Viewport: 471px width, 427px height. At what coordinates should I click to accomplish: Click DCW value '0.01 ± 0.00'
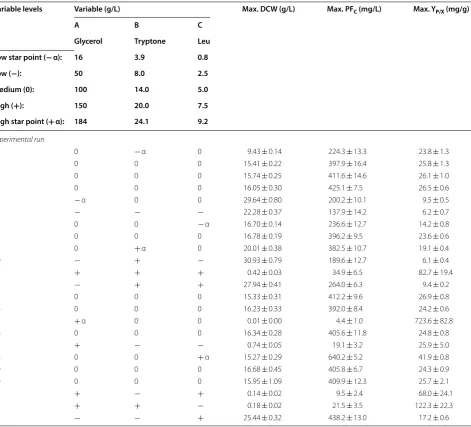tap(264, 321)
